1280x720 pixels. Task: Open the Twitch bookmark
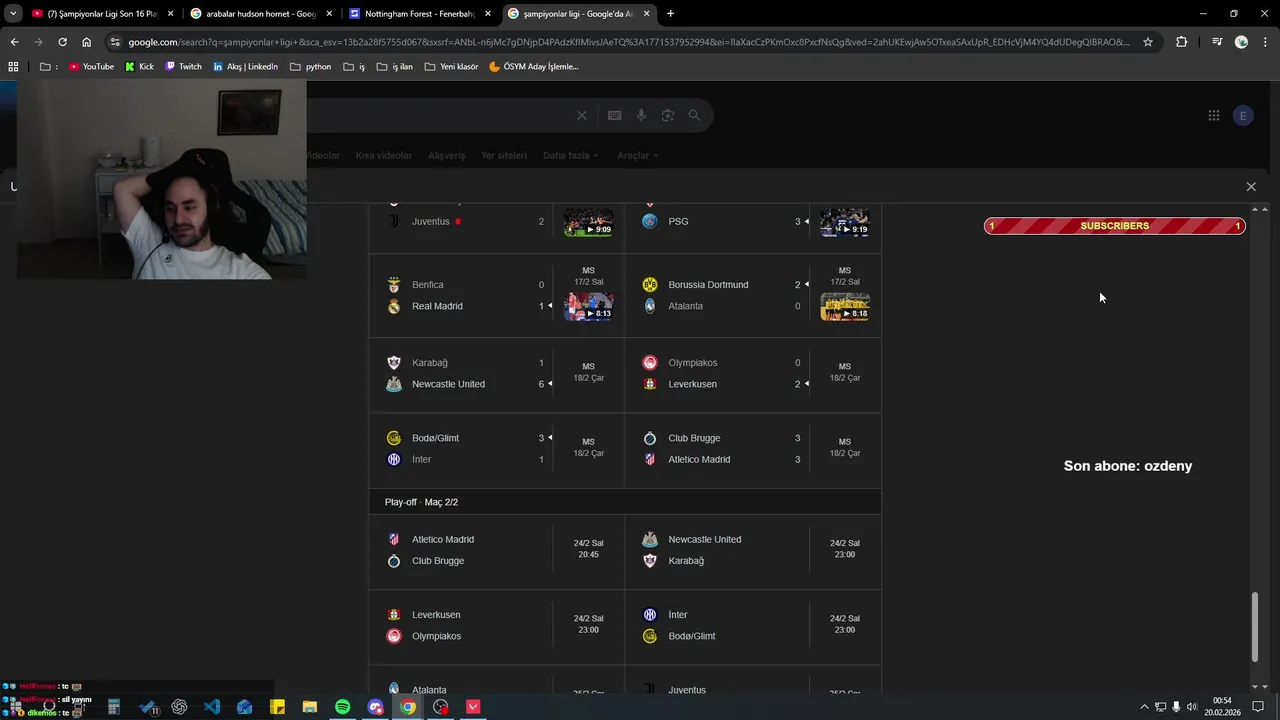(183, 67)
